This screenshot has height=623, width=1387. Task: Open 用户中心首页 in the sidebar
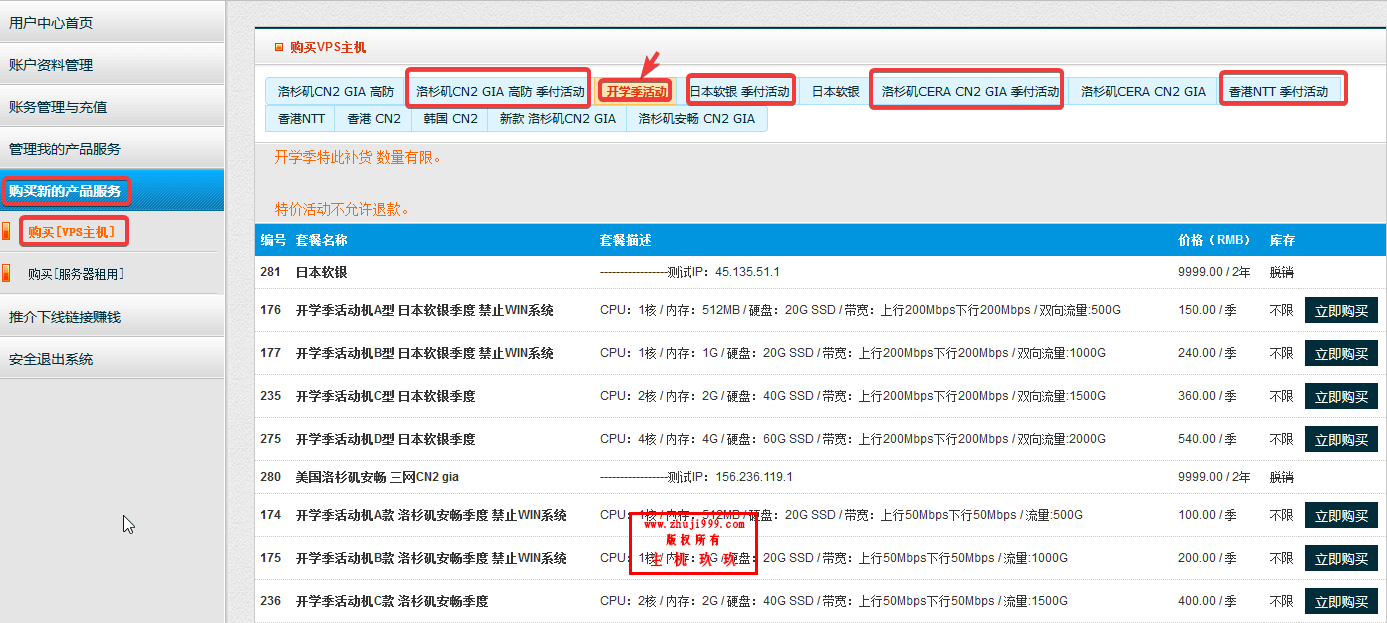(112, 22)
